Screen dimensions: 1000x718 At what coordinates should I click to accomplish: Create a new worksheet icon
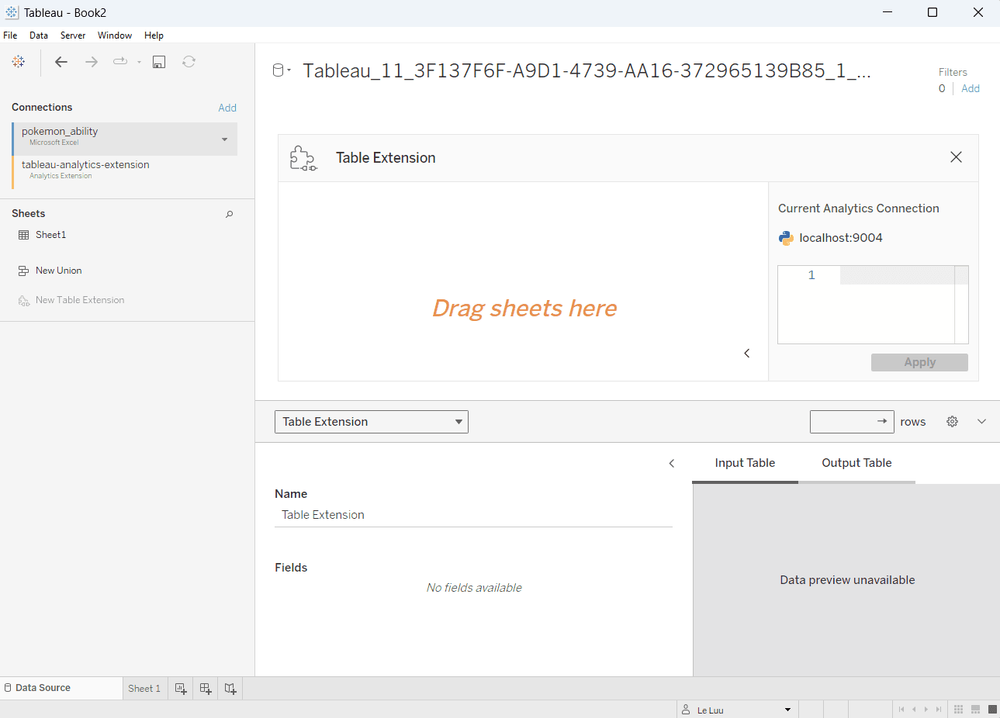tap(180, 689)
